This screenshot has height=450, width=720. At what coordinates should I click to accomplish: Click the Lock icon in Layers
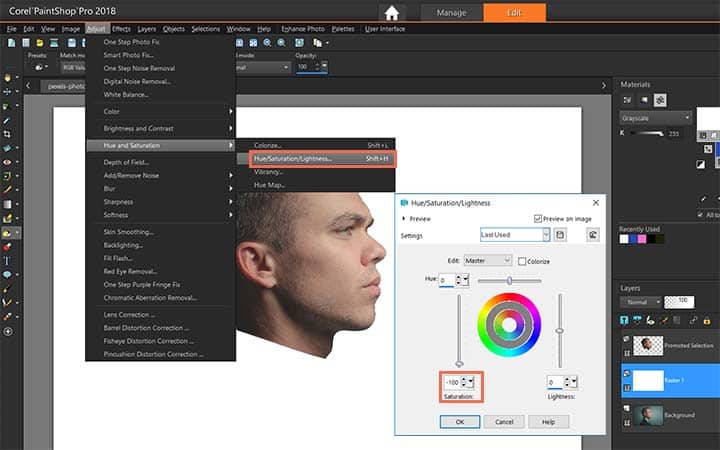tap(707, 320)
